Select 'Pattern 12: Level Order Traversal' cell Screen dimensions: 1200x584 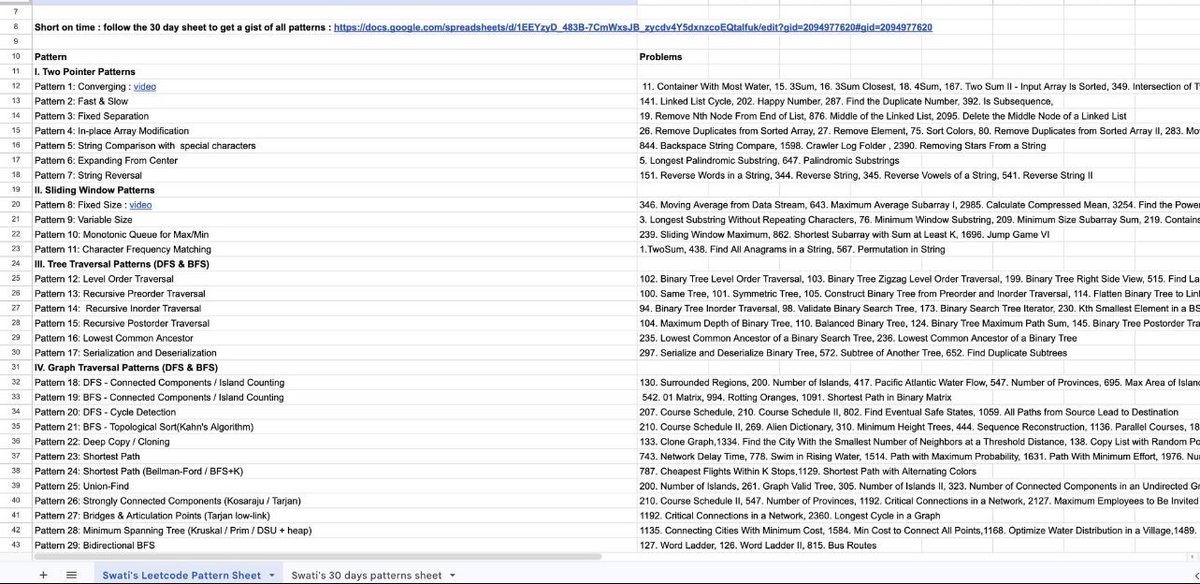(x=333, y=278)
